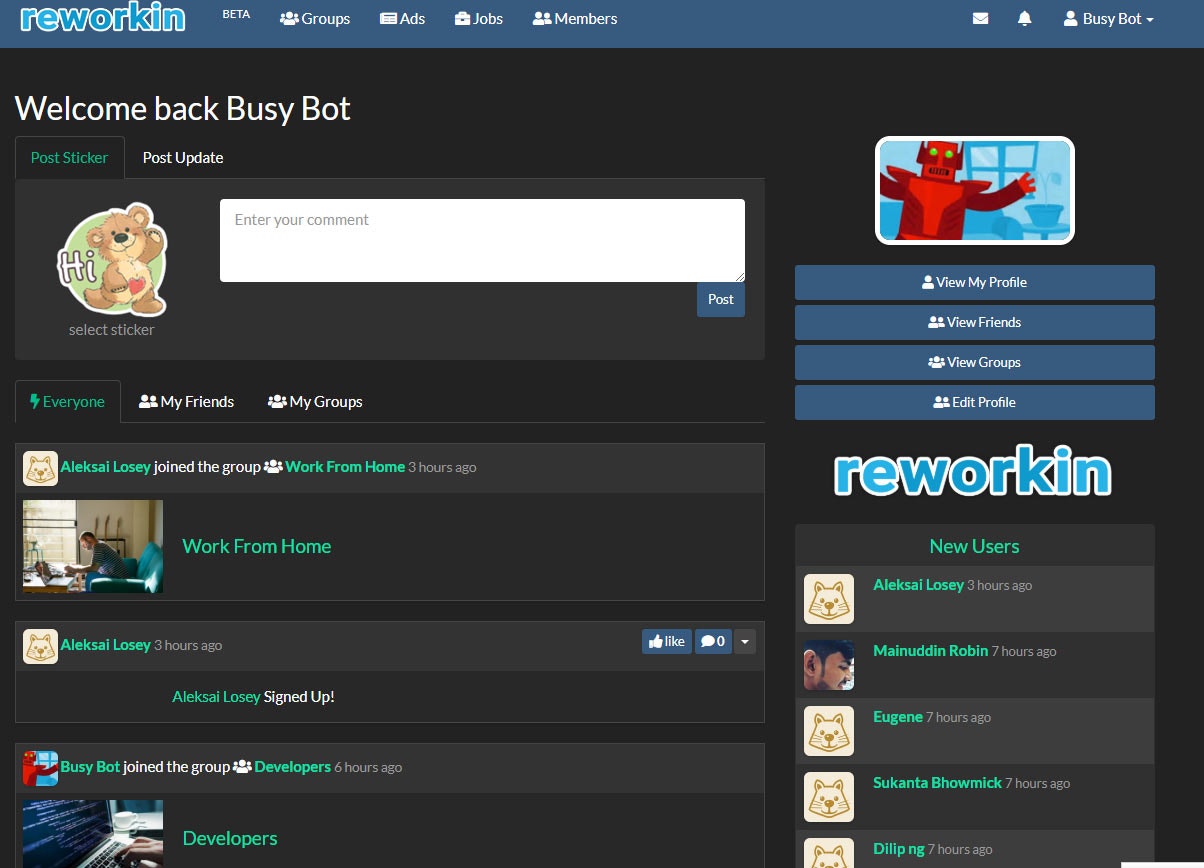
Task: Open the Busy Bot user dropdown
Action: (1108, 19)
